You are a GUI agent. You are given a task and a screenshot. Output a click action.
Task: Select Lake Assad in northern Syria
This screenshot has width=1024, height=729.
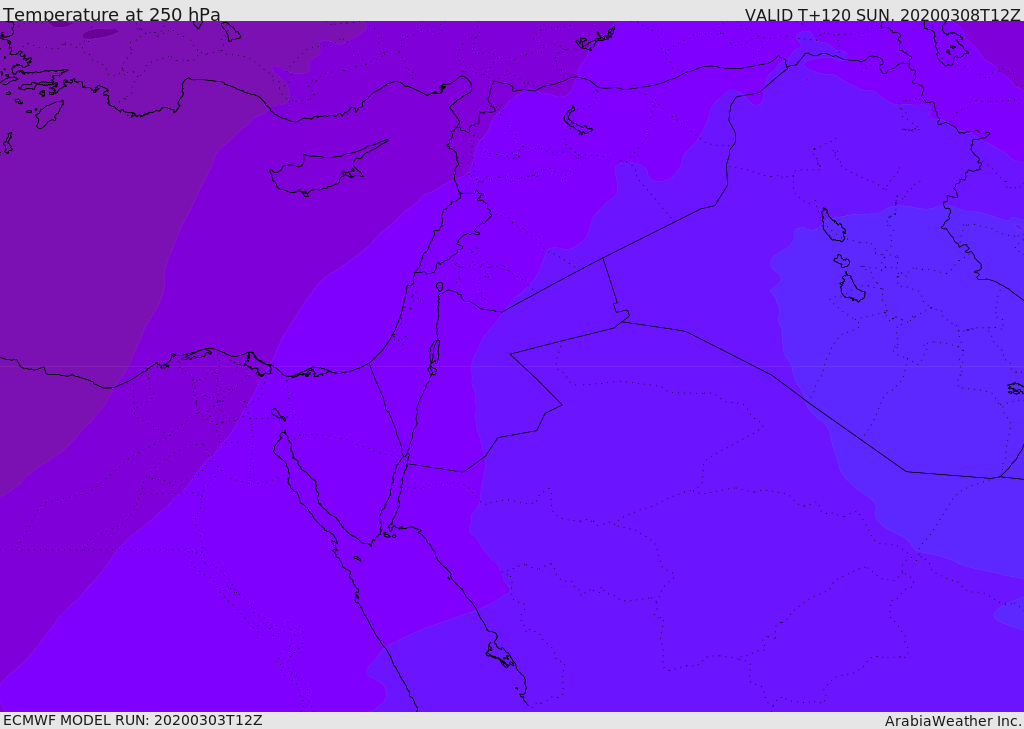tap(577, 121)
